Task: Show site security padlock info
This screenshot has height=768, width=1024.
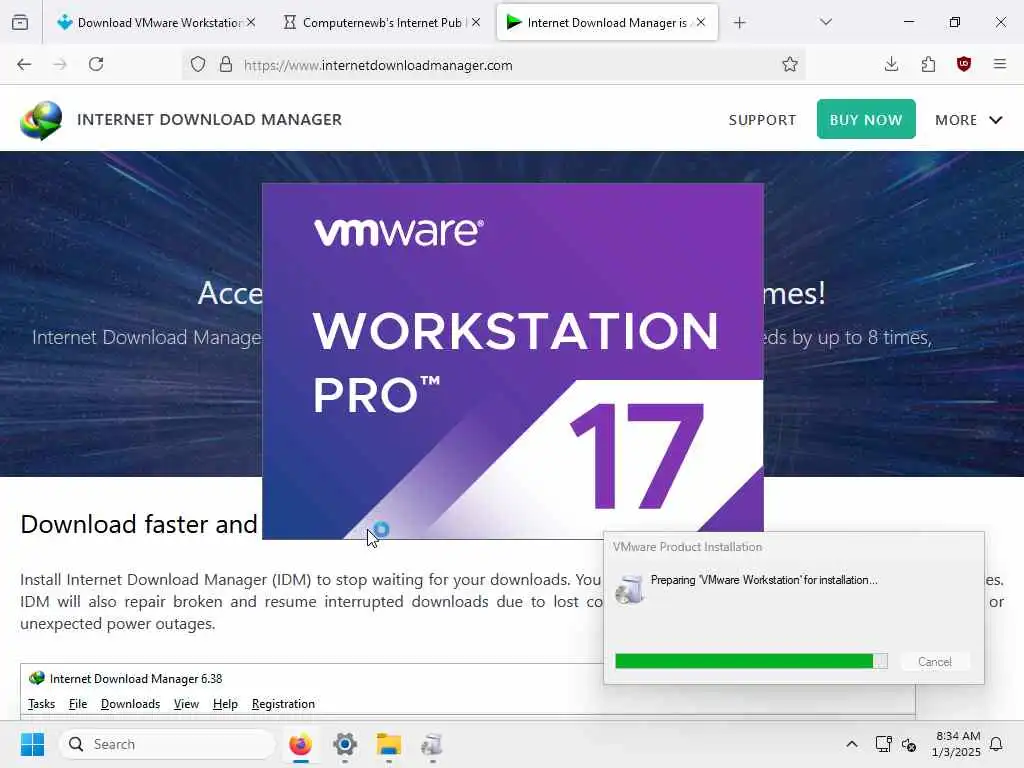Action: 226,65
